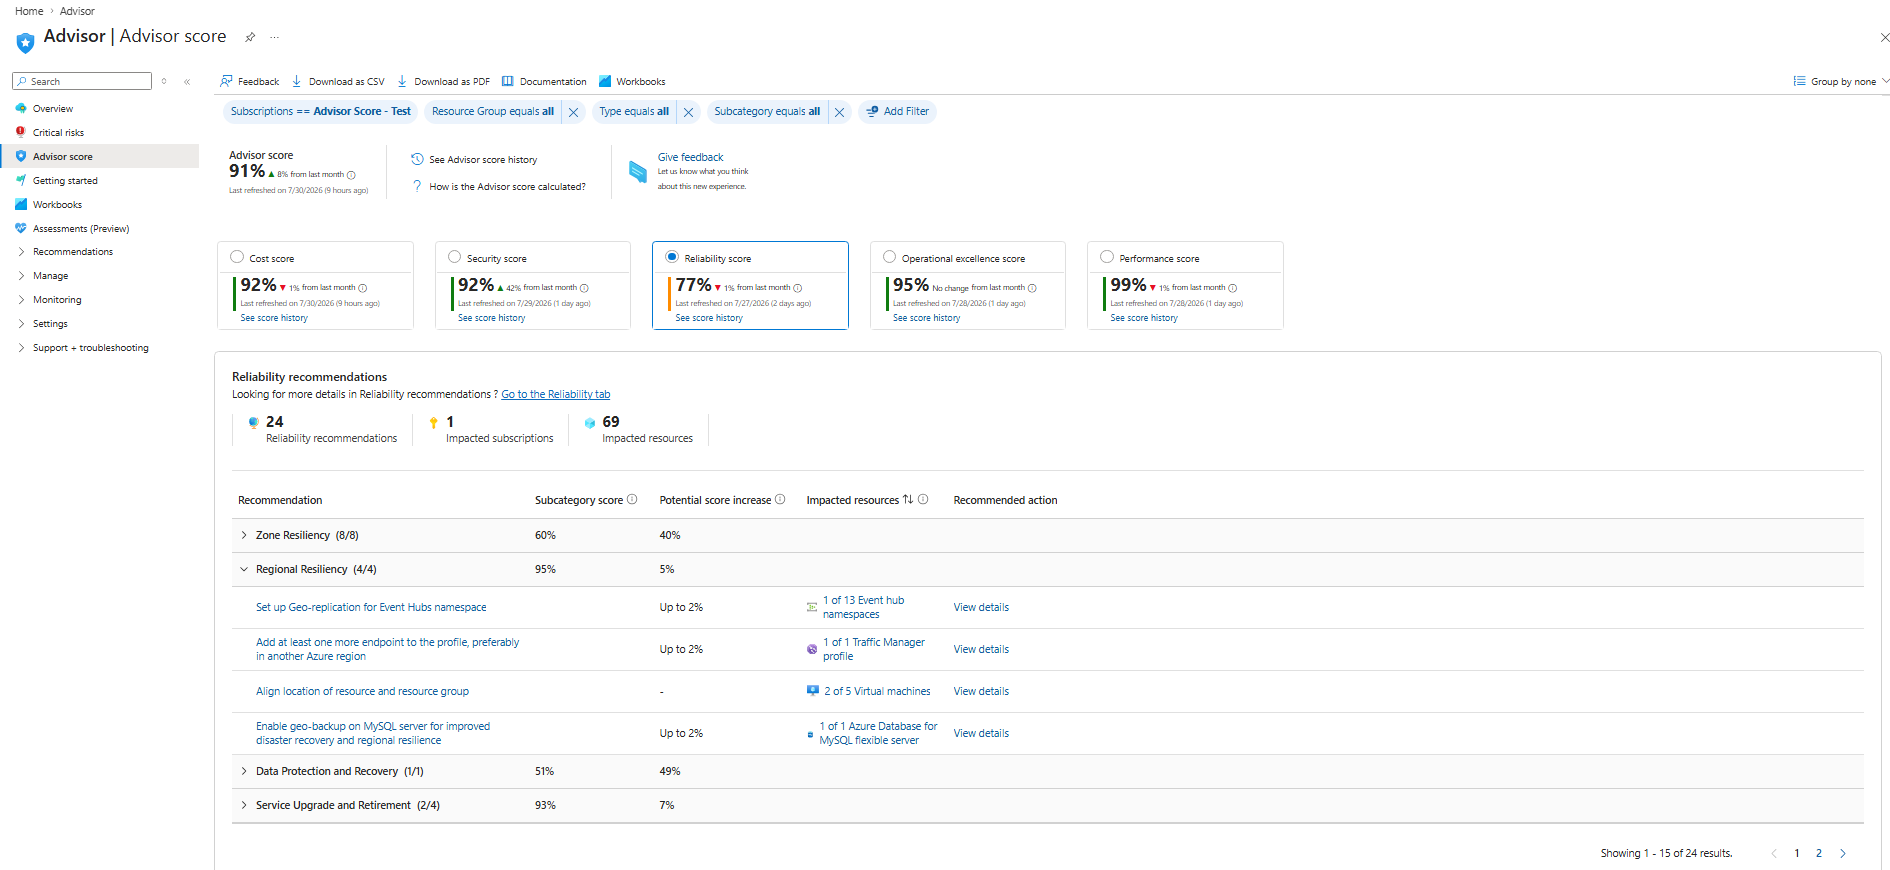Type in the sidebar Search field

tap(82, 82)
